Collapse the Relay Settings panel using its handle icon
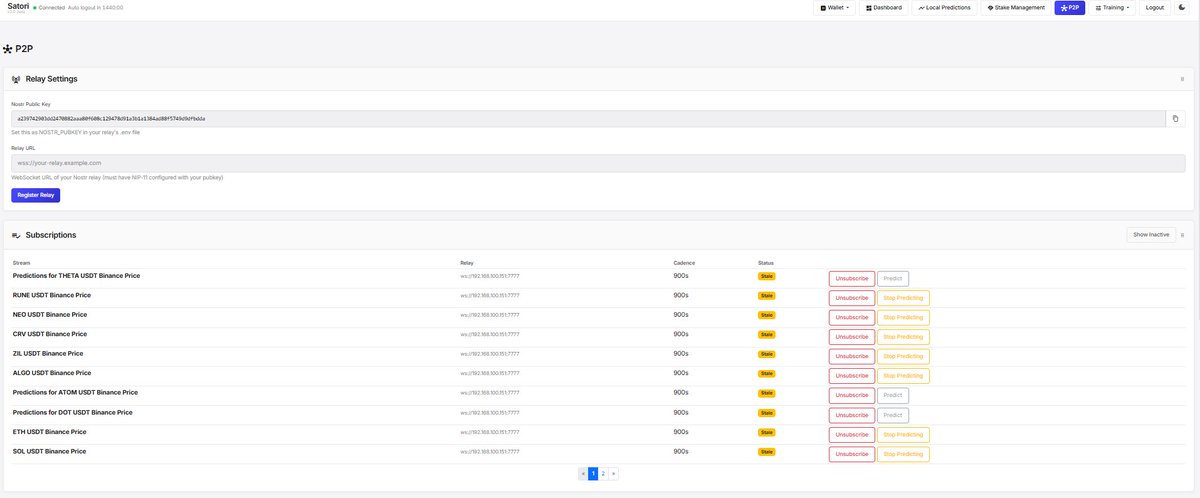 point(1182,78)
